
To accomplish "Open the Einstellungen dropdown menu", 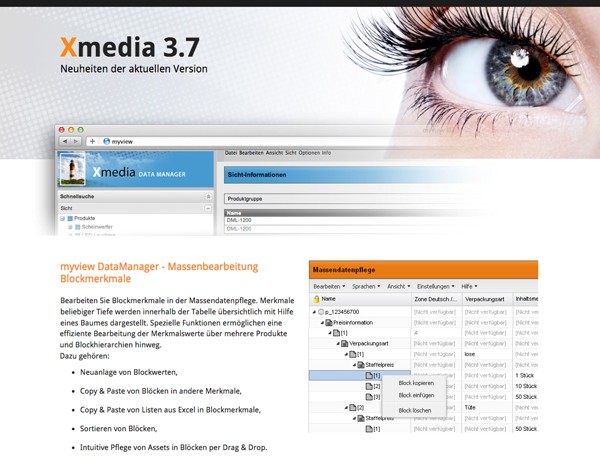I will (x=435, y=286).
